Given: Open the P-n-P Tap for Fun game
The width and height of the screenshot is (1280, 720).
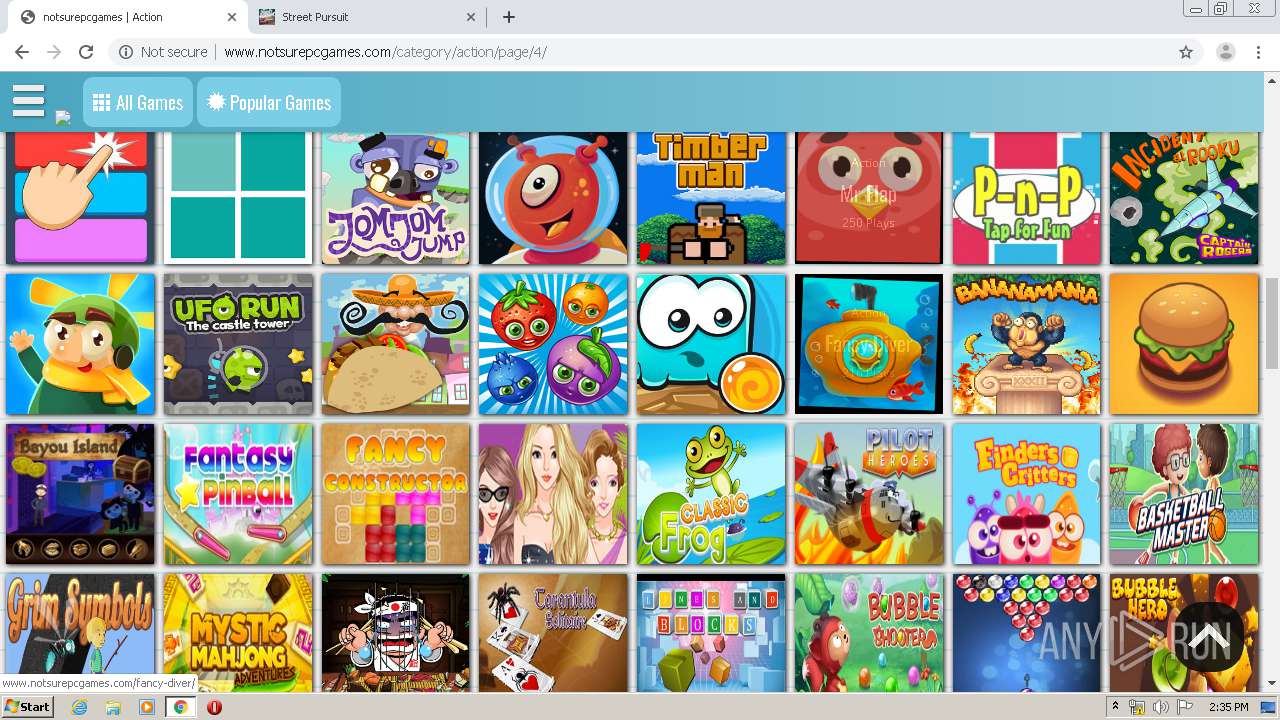Looking at the screenshot, I should pyautogui.click(x=1027, y=198).
